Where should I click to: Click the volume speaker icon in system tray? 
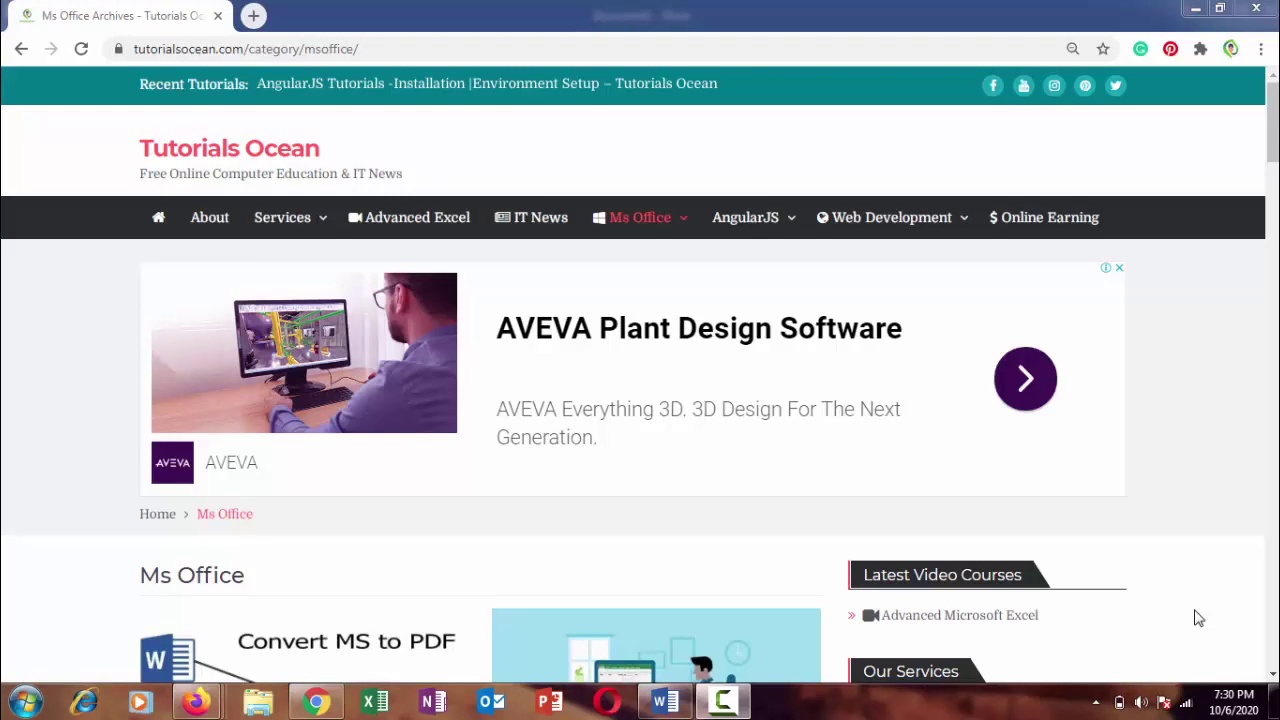pyautogui.click(x=1141, y=703)
